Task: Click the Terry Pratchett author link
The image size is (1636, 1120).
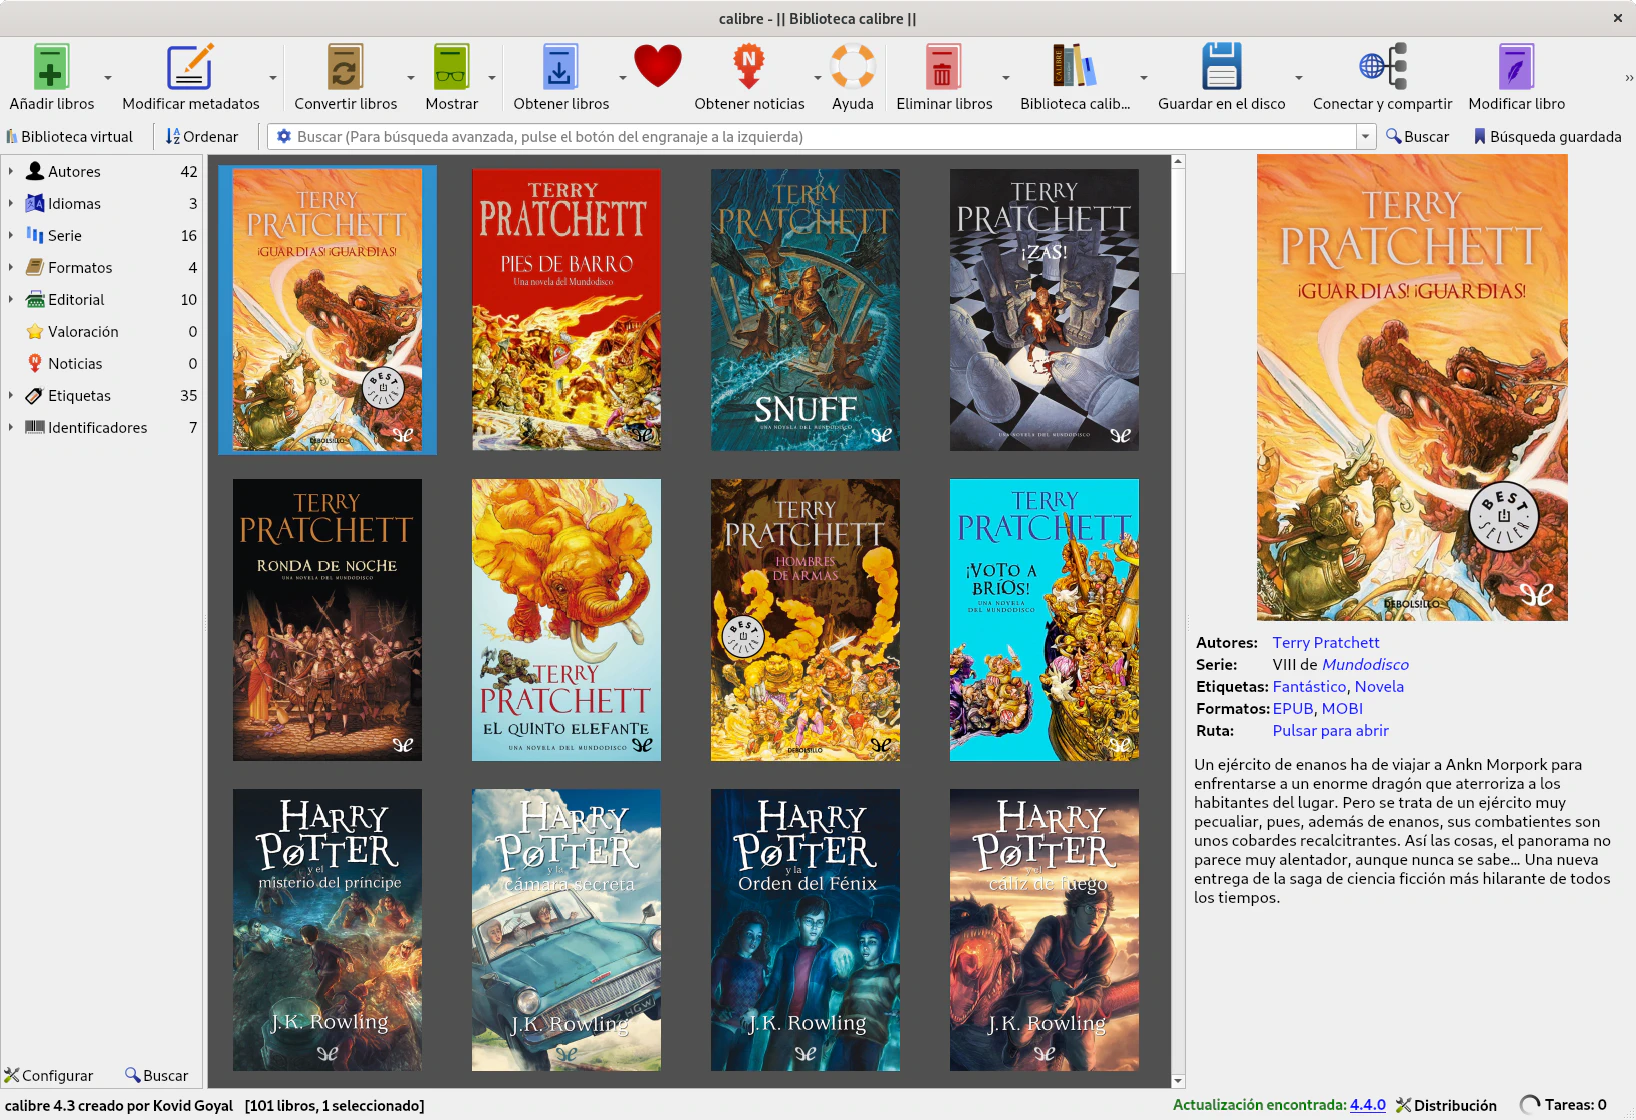Action: pyautogui.click(x=1325, y=643)
